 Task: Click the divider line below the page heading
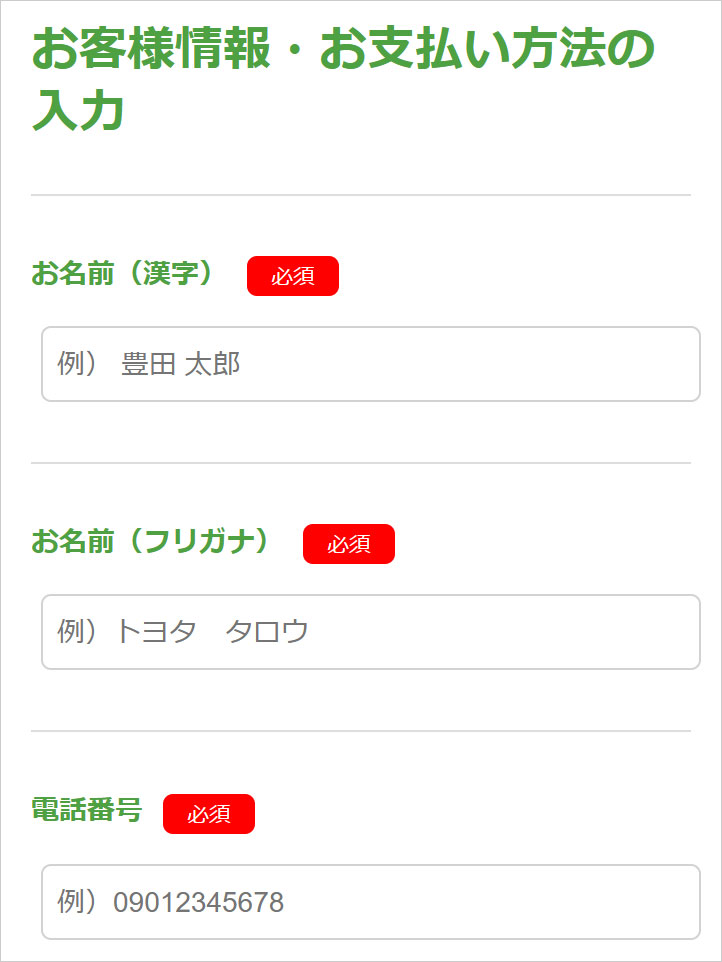point(361,194)
